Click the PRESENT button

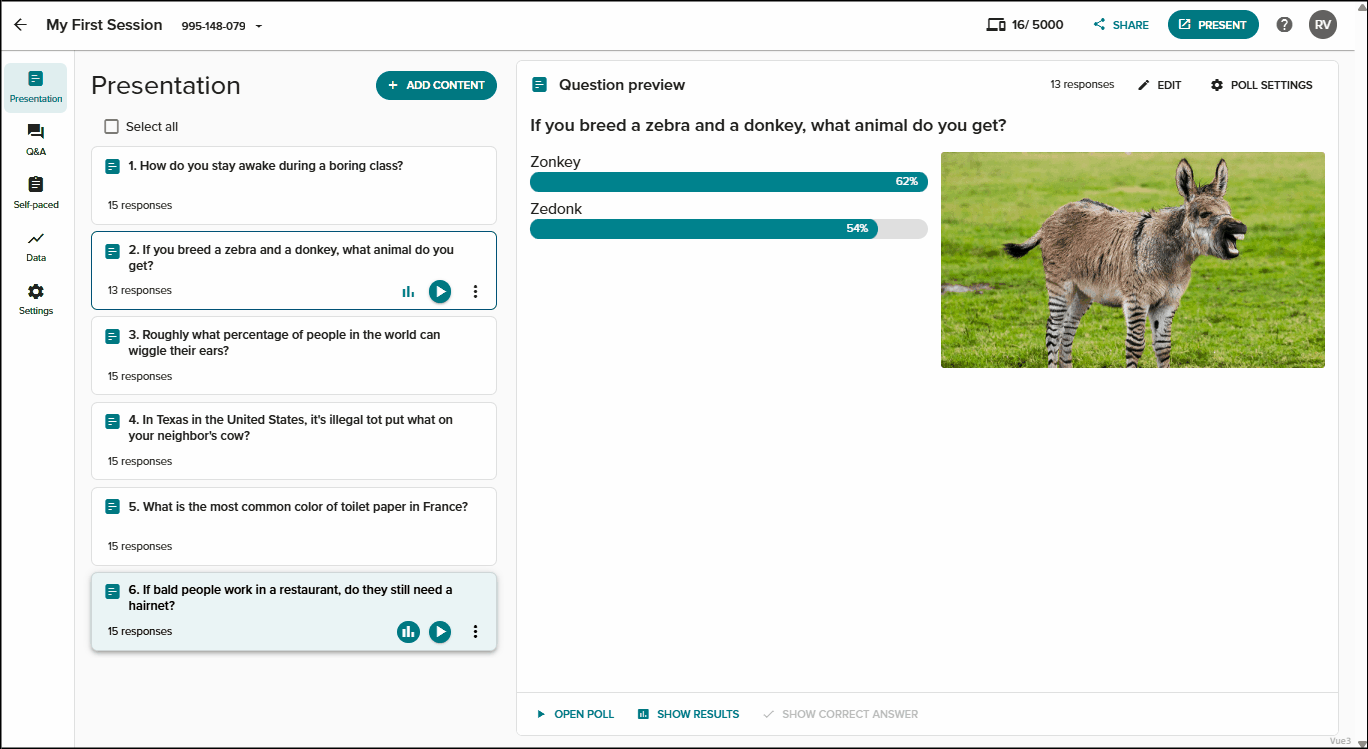(x=1213, y=25)
